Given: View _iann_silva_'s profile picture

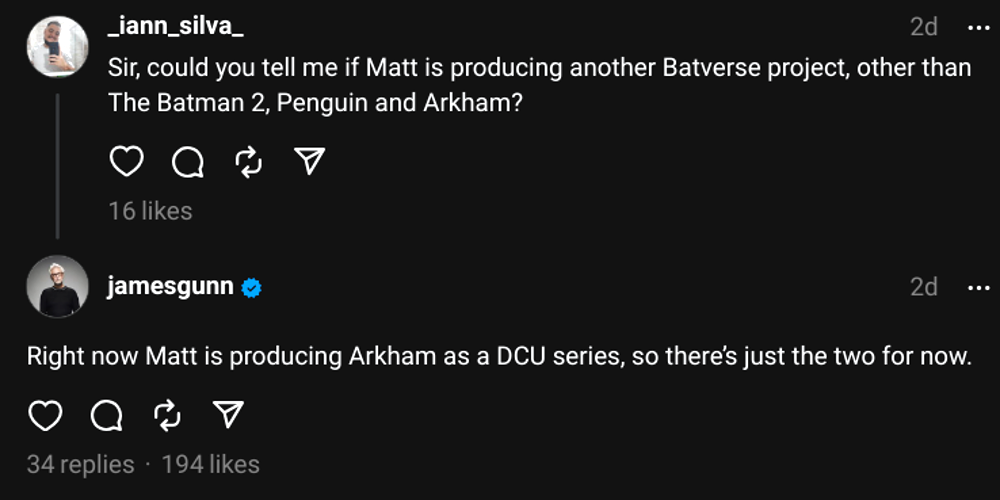Looking at the screenshot, I should (x=58, y=46).
